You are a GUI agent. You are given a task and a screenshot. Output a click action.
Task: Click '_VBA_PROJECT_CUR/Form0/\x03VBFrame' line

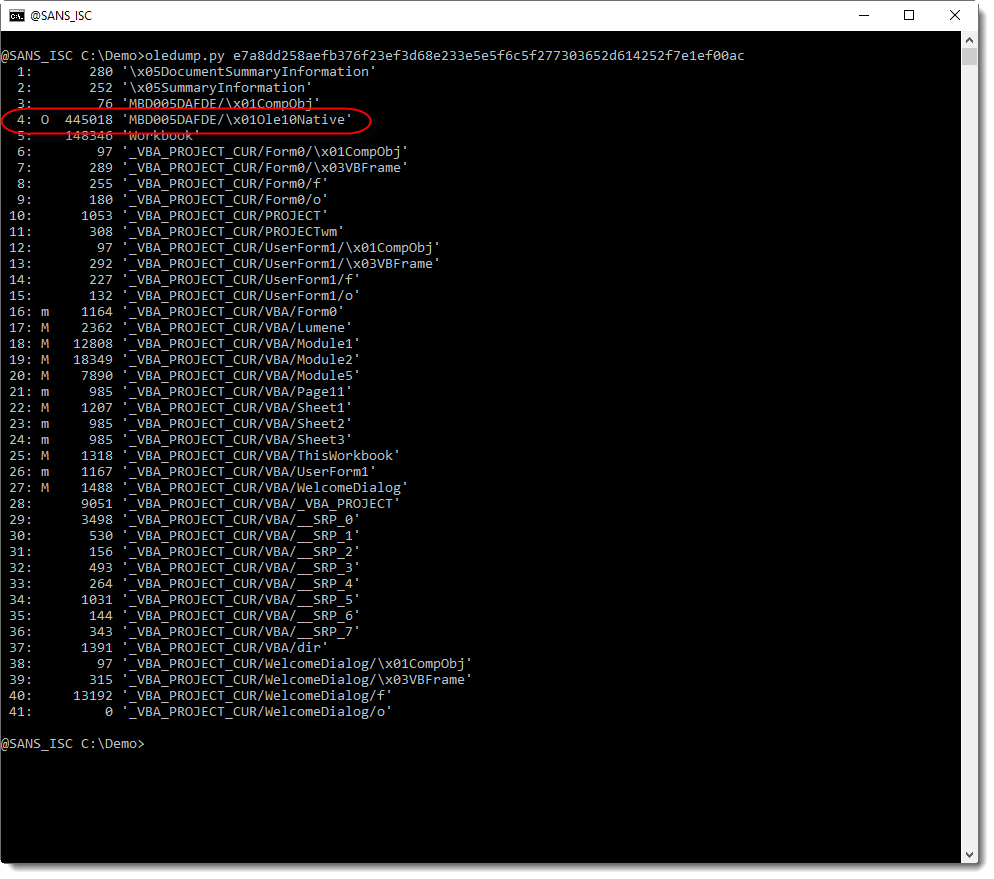[209, 168]
